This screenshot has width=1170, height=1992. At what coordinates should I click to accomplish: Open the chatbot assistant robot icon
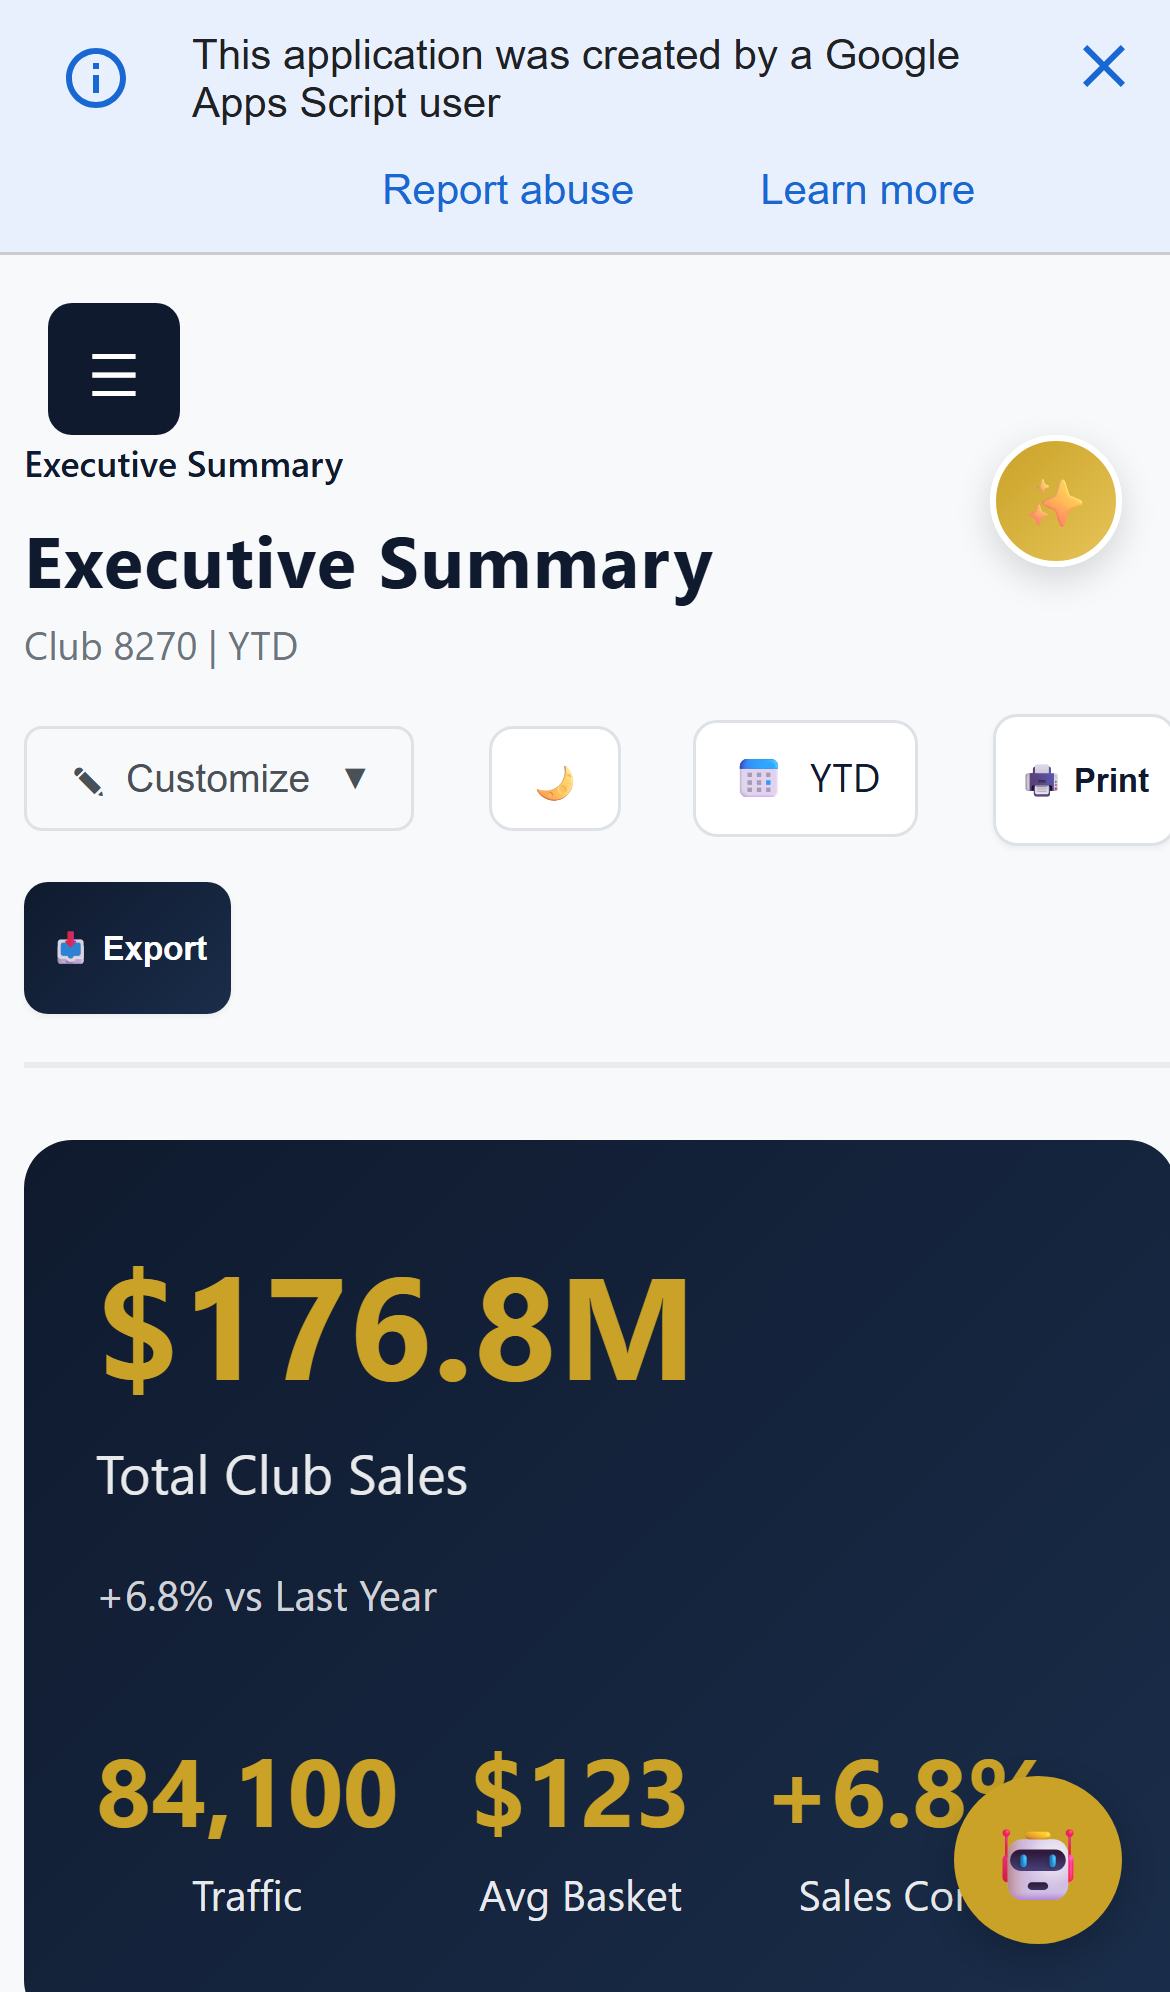click(1036, 1860)
